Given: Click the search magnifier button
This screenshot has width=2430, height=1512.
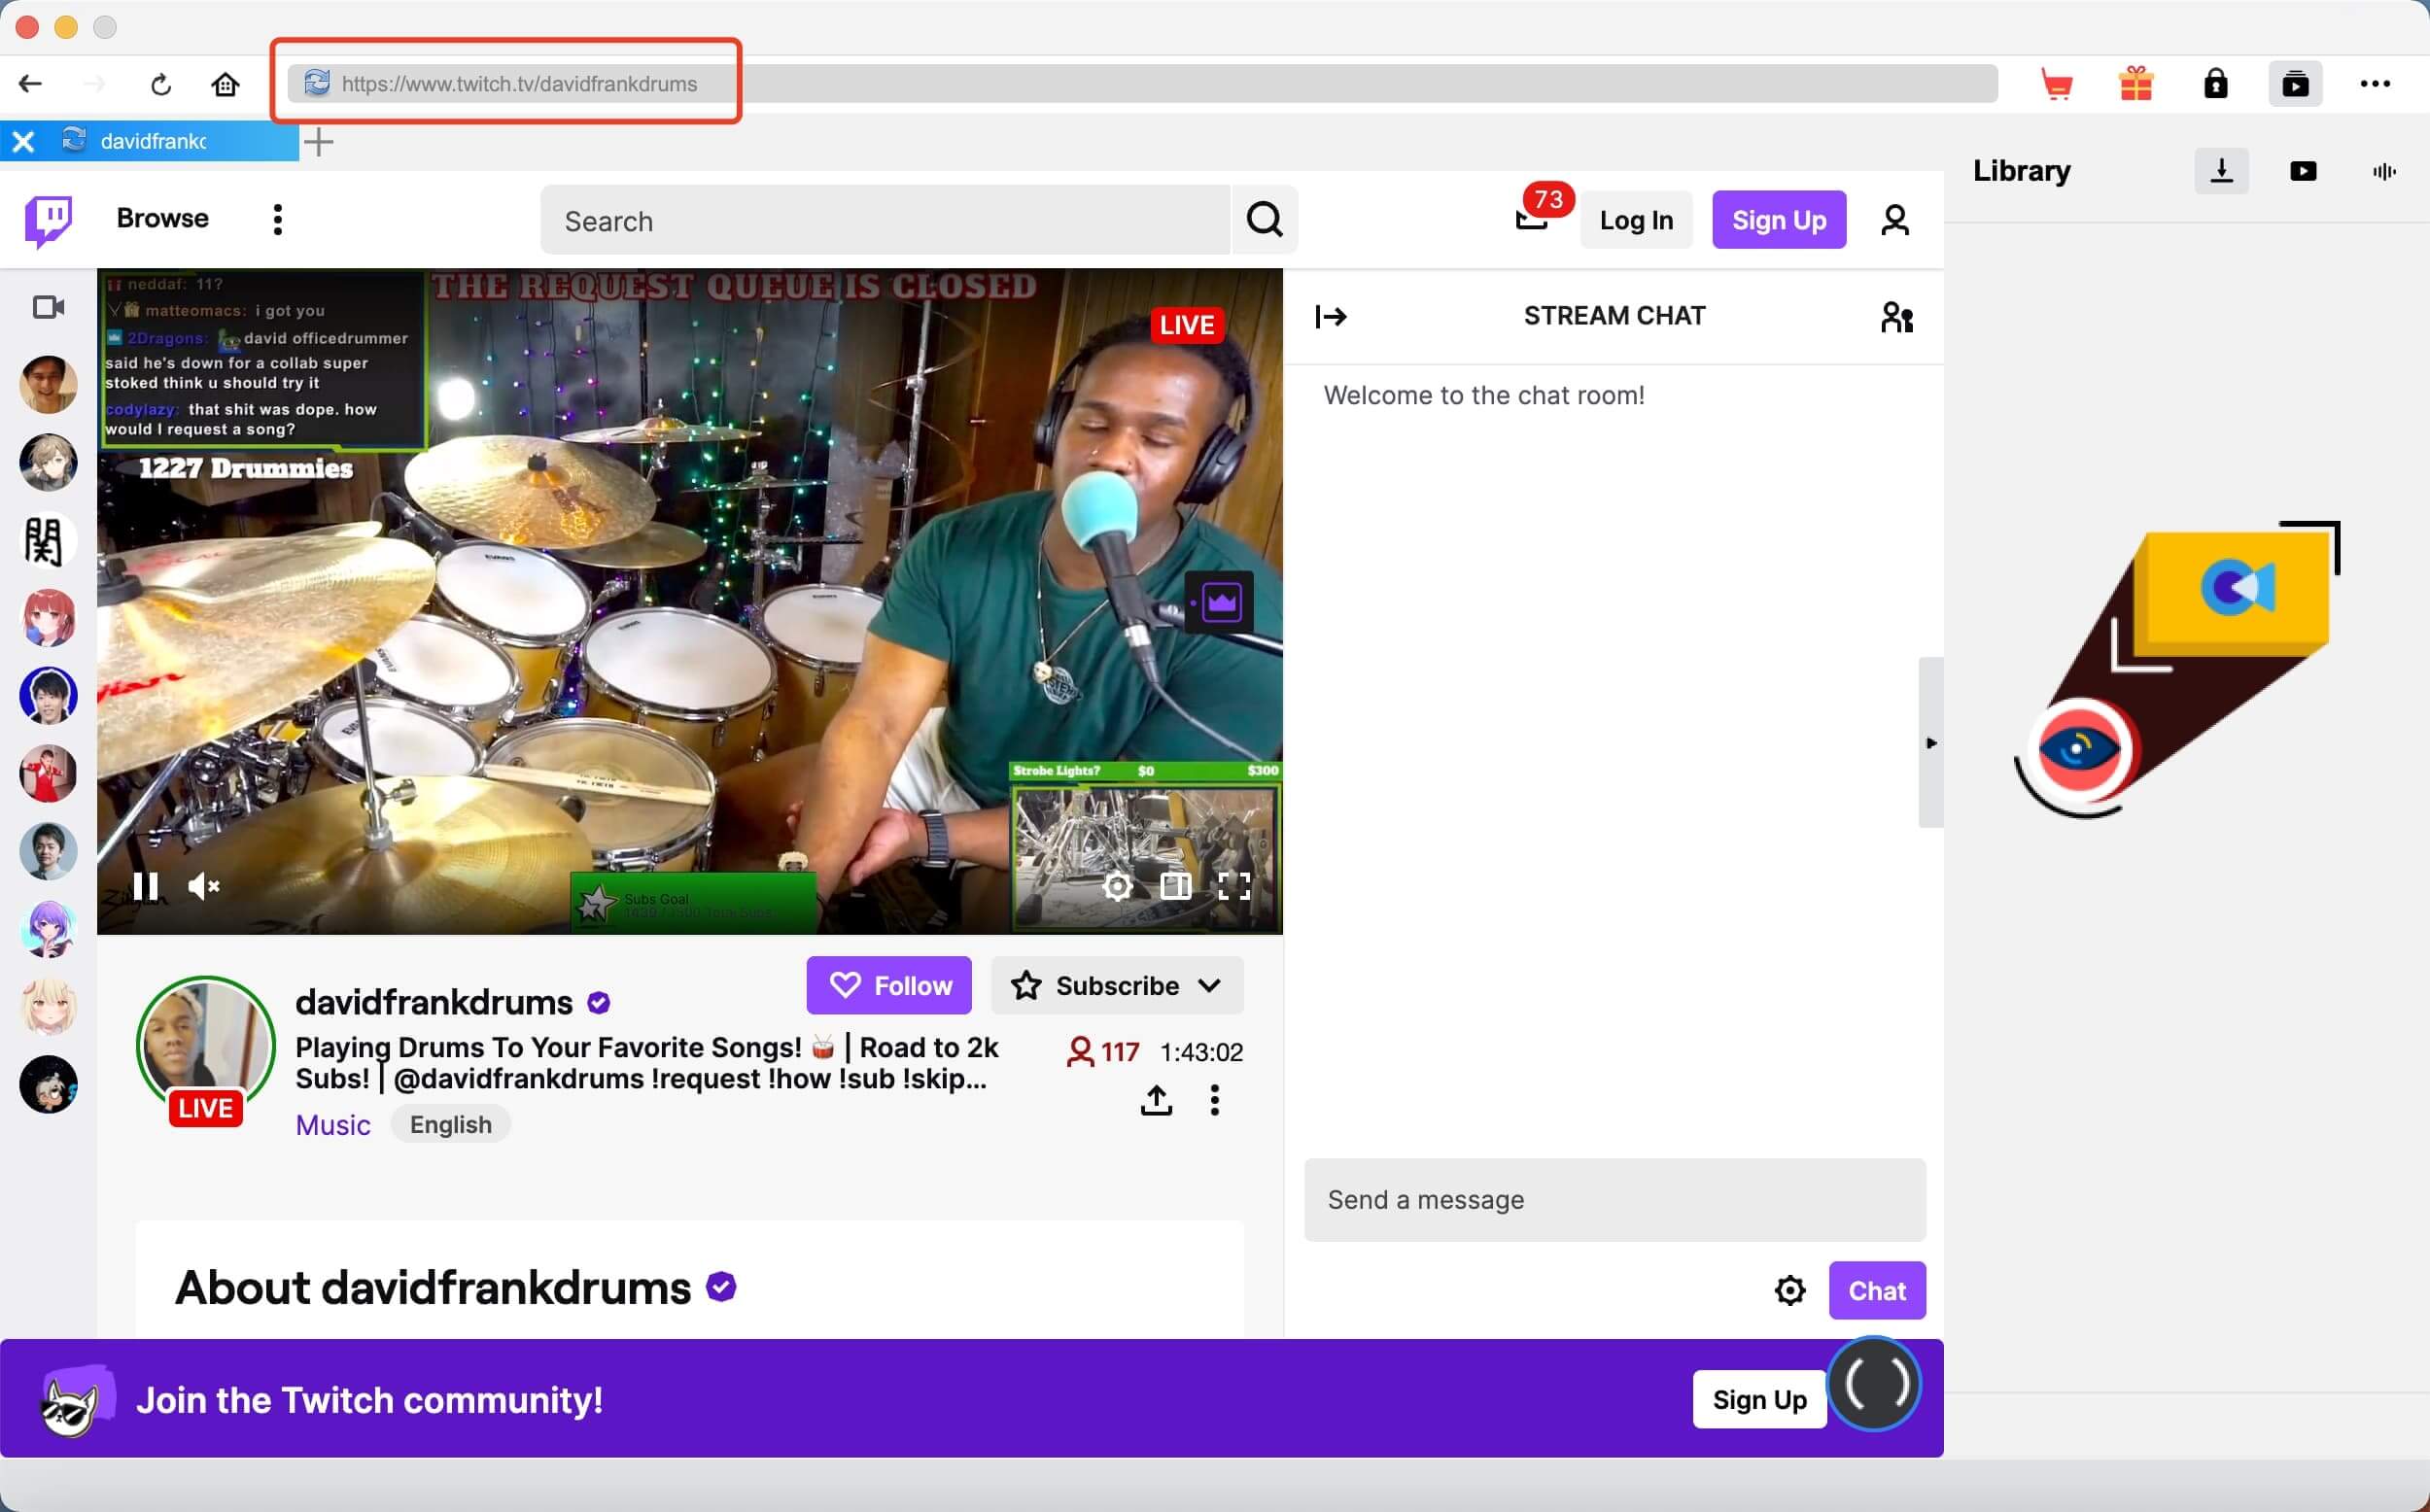Looking at the screenshot, I should point(1264,220).
